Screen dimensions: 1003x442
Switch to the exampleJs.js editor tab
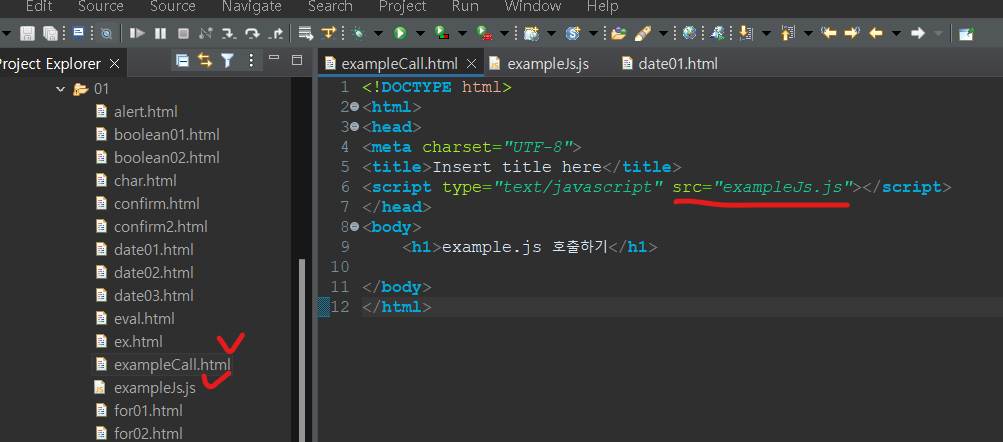(539, 63)
